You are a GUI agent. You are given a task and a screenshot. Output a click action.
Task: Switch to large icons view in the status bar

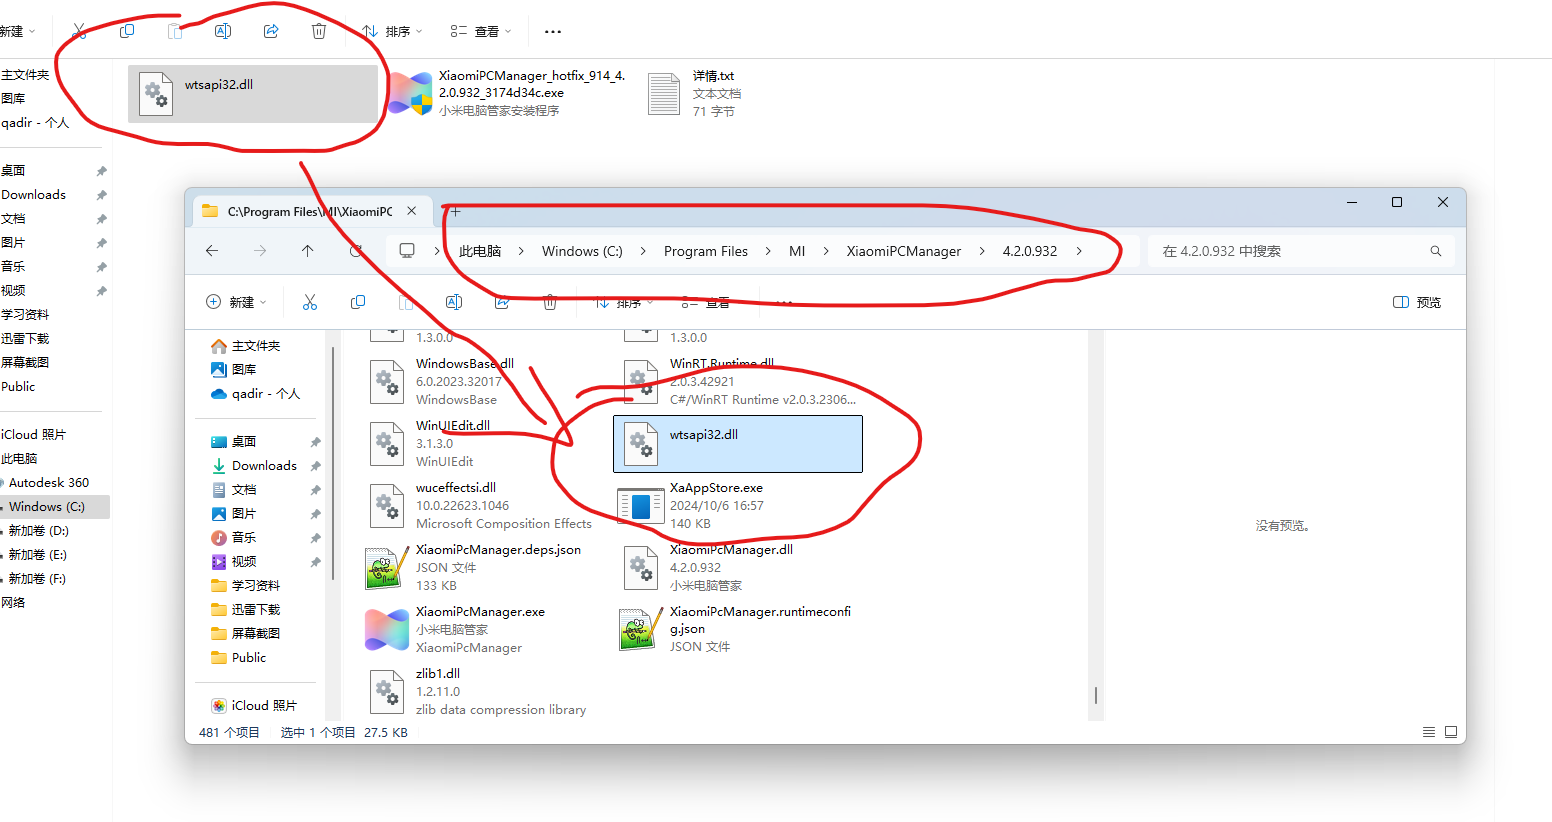[1451, 732]
